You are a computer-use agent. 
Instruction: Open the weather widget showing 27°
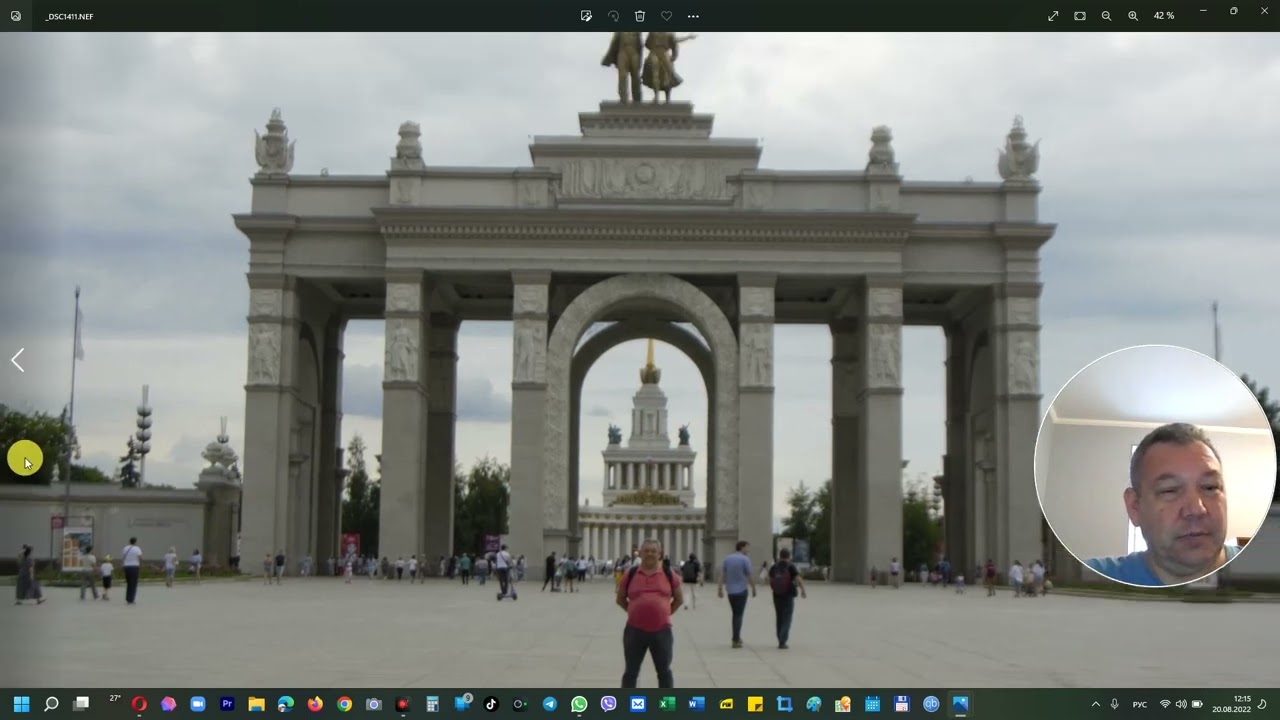(x=115, y=699)
